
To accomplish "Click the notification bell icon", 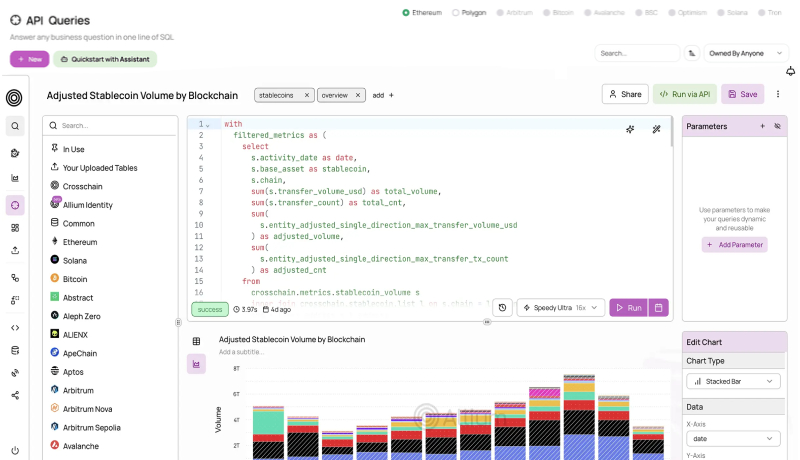I will 791,71.
